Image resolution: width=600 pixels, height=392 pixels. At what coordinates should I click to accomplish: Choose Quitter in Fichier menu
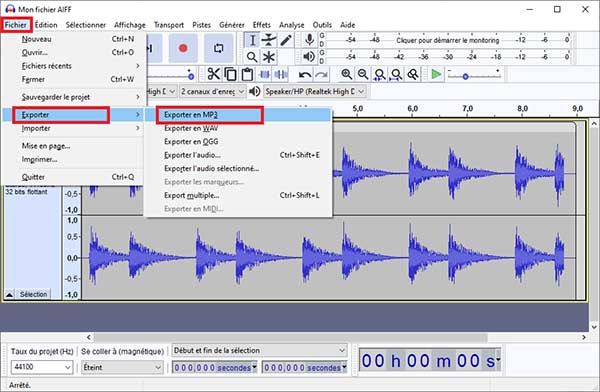coord(73,177)
